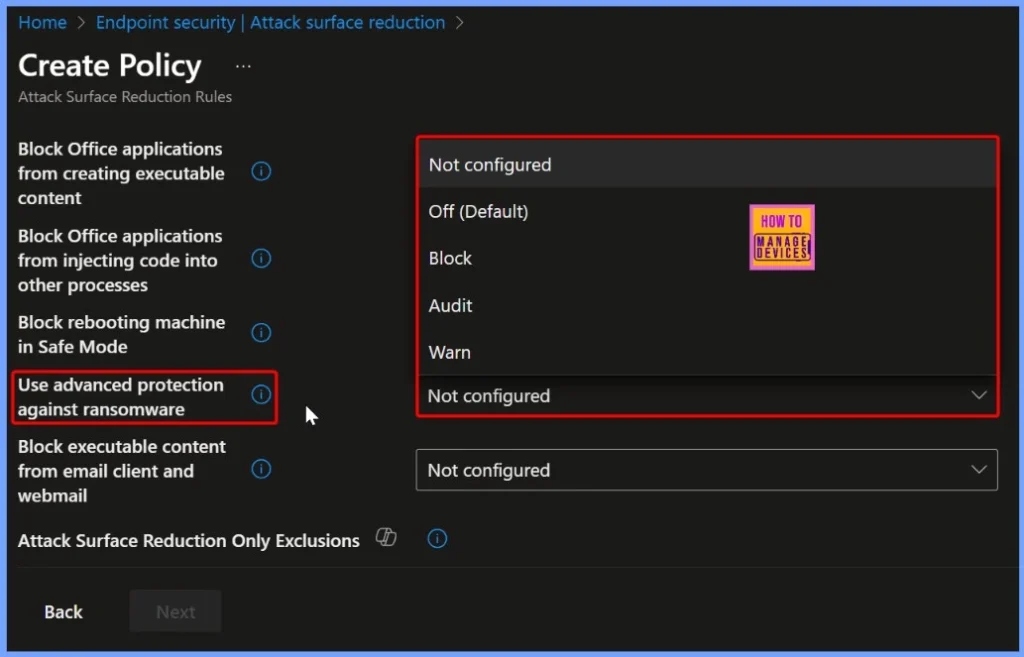This screenshot has height=657, width=1024.
Task: Open info tooltip for Block Office applications from injecting code
Action: pos(261,258)
